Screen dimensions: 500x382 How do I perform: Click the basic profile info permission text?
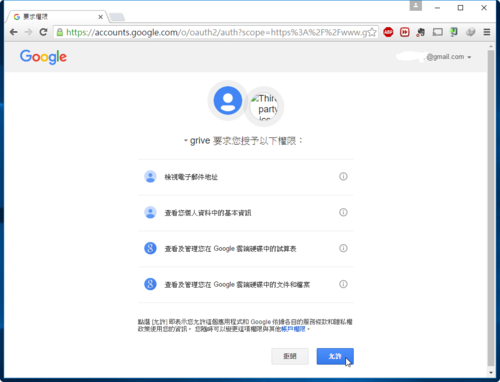click(208, 213)
